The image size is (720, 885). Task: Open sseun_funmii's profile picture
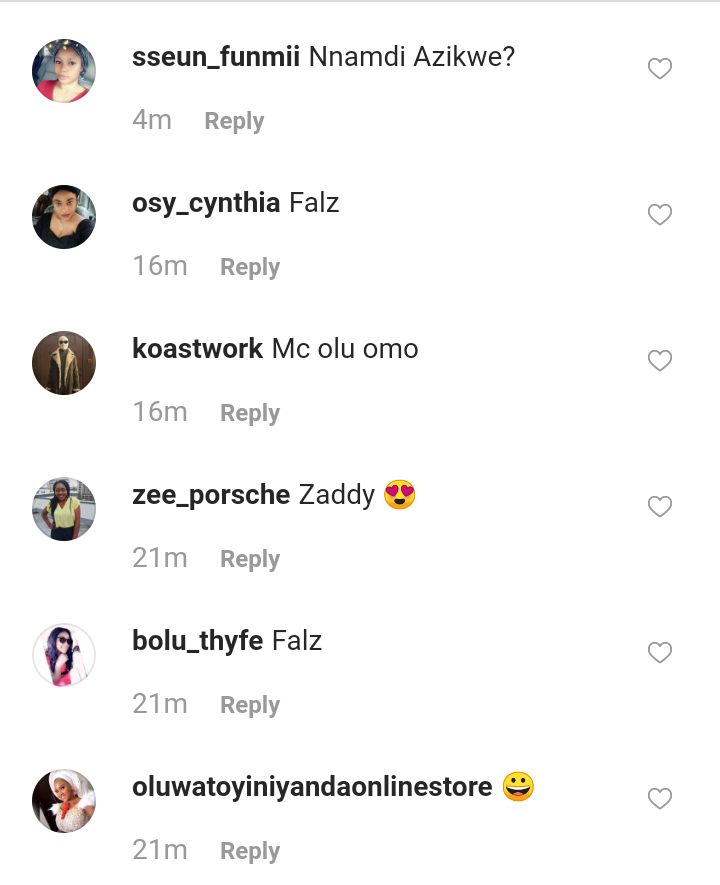[x=64, y=71]
